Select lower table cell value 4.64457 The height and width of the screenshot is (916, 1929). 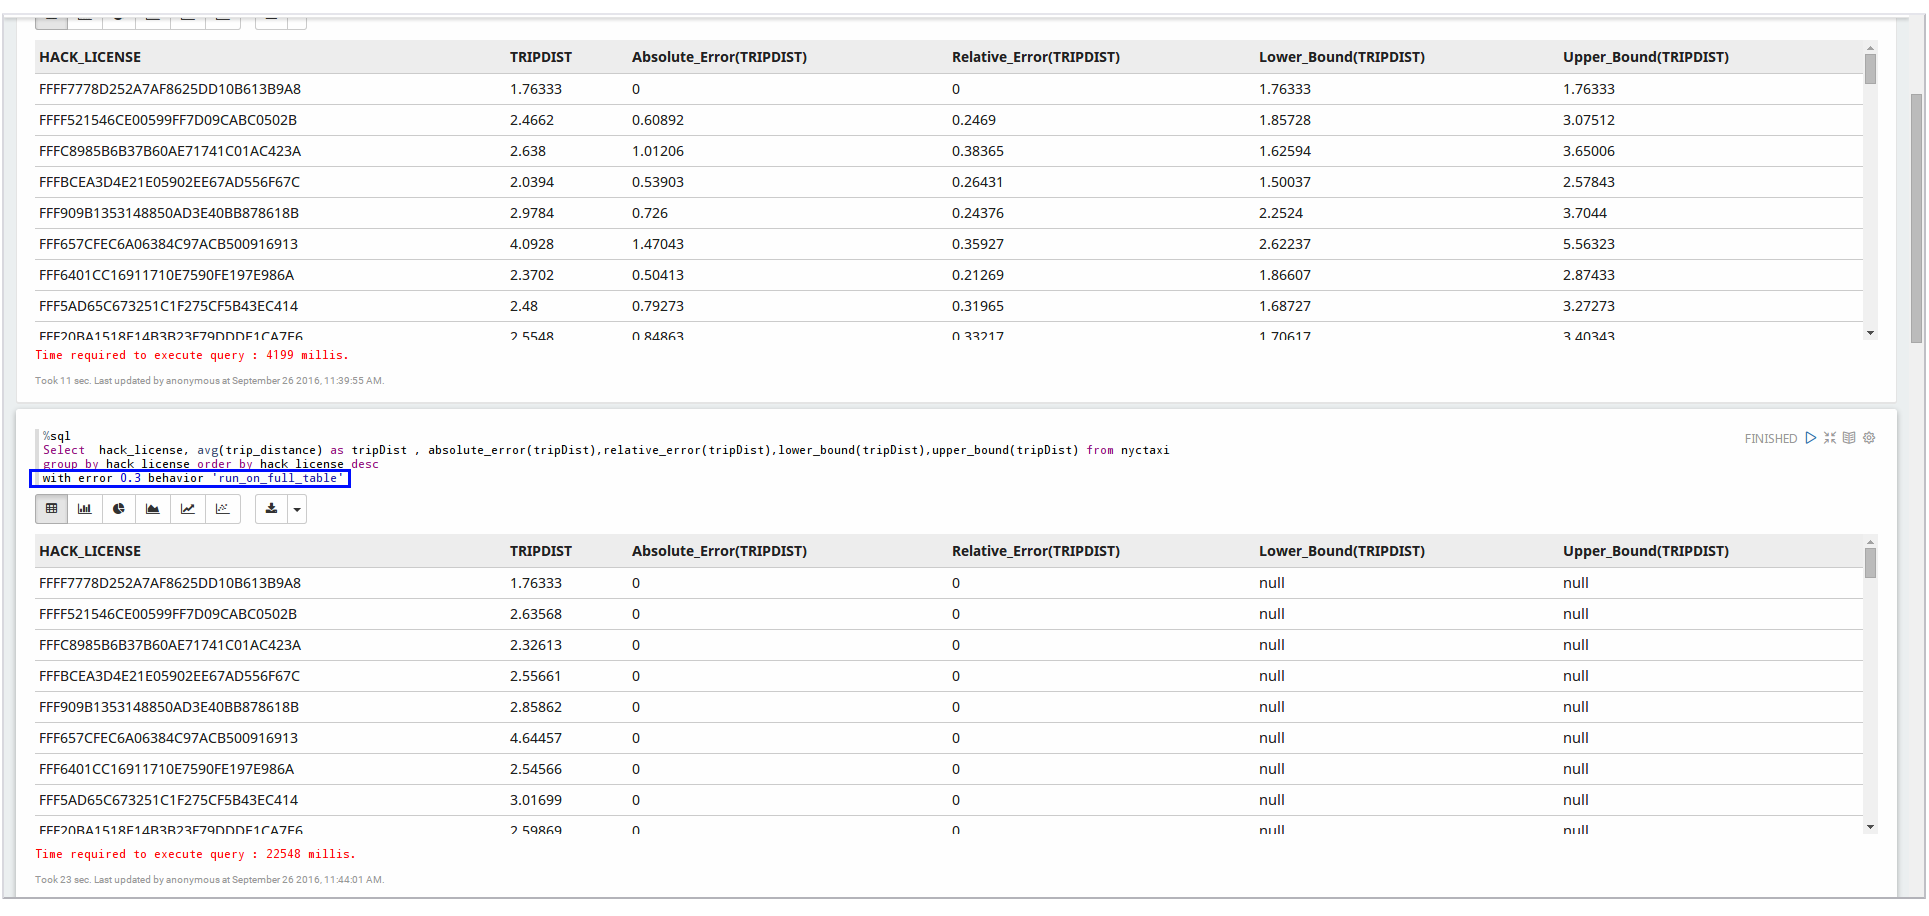point(536,738)
